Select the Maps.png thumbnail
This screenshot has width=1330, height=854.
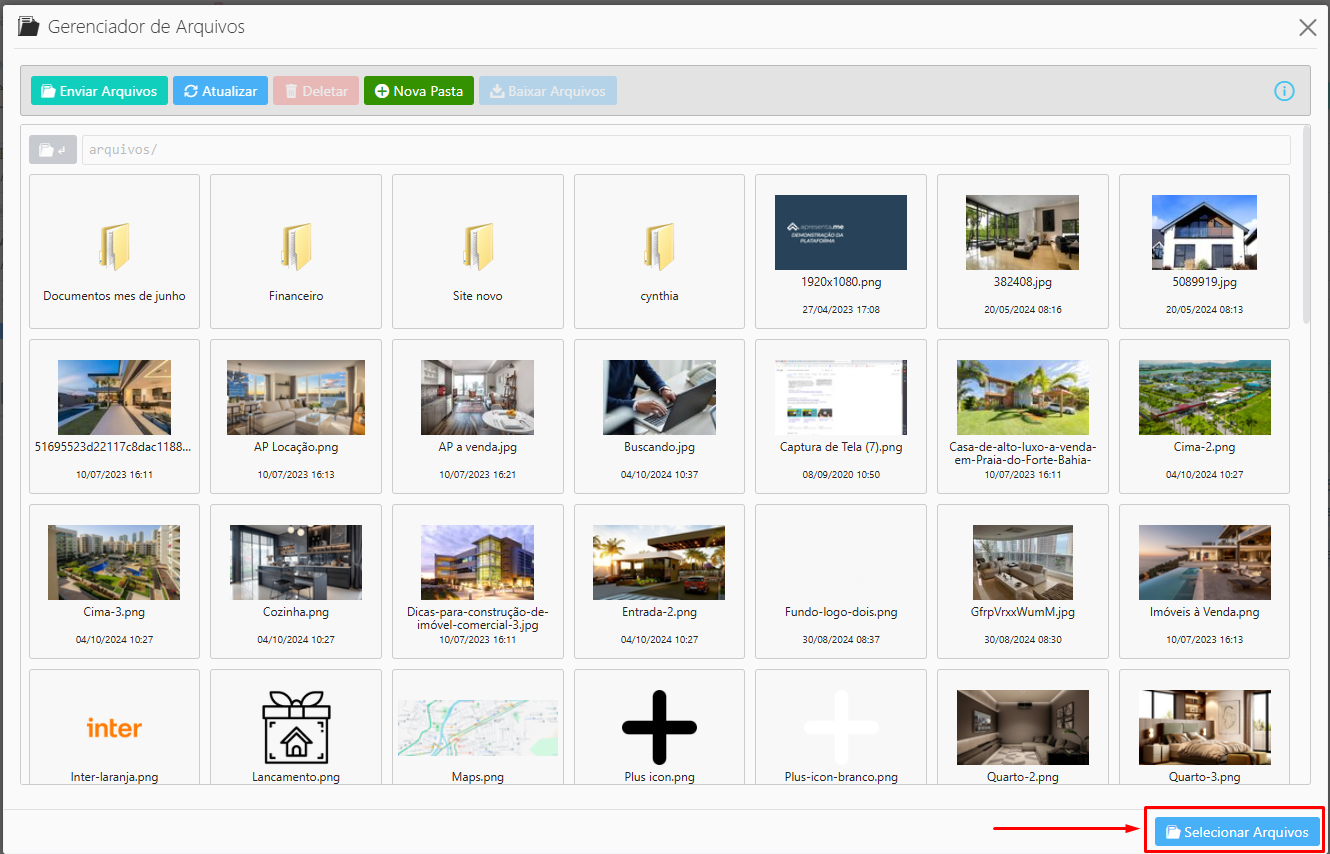click(x=477, y=728)
